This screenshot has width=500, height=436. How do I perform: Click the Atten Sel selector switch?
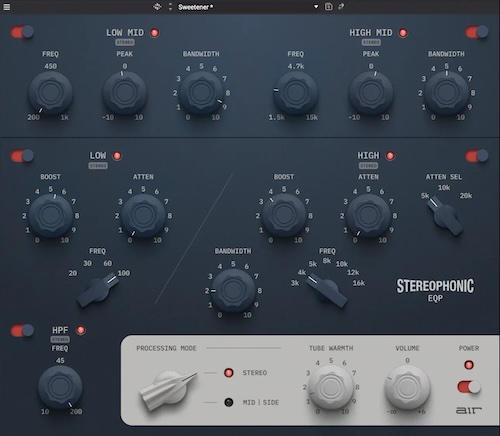click(445, 216)
